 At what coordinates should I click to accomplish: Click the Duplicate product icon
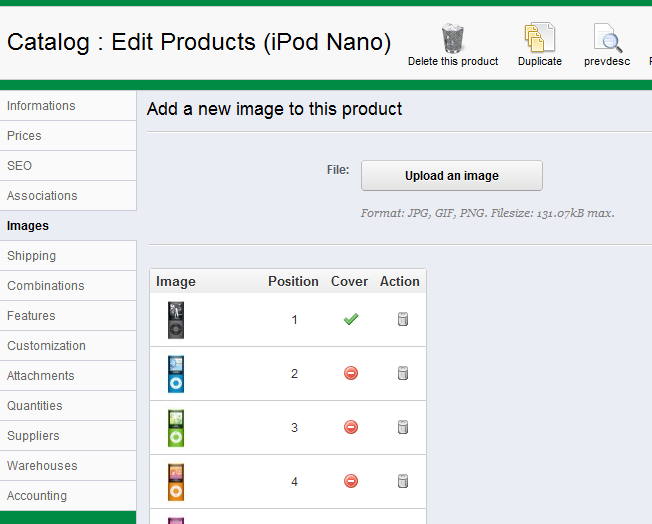coord(539,39)
